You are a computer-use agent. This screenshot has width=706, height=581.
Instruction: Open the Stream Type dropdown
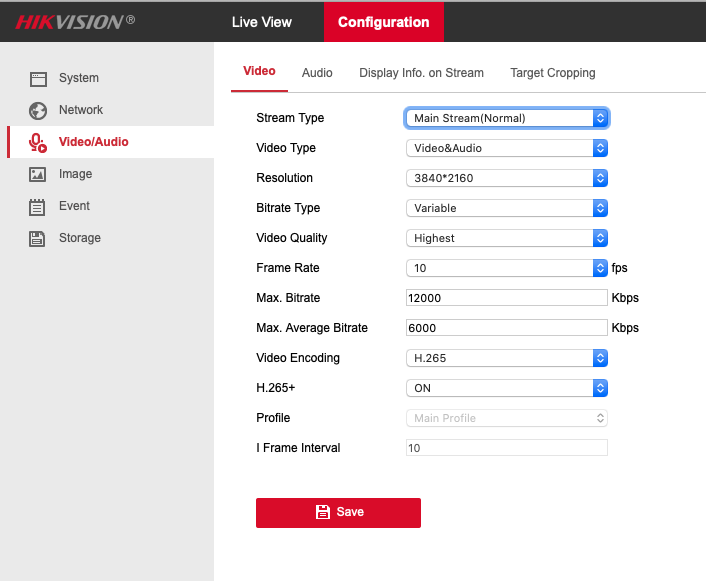pyautogui.click(x=506, y=118)
